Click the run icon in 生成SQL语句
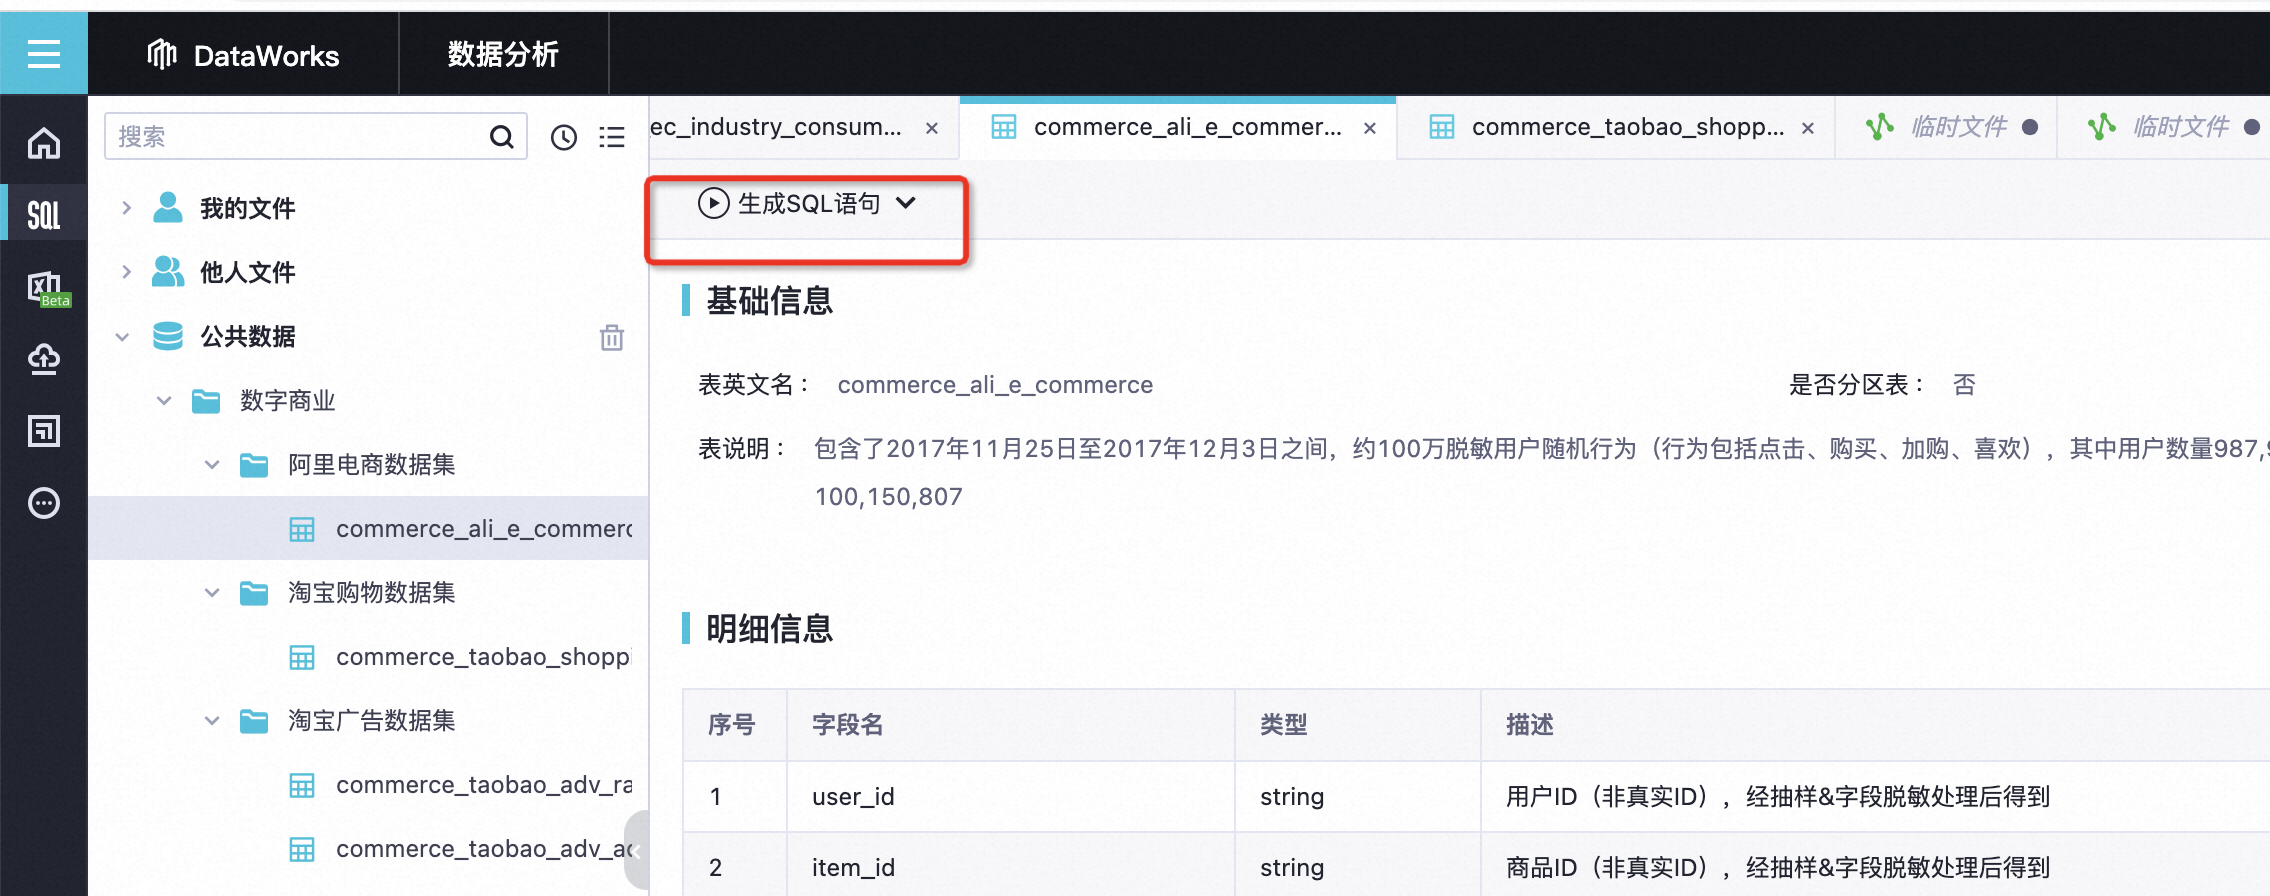 pos(713,204)
